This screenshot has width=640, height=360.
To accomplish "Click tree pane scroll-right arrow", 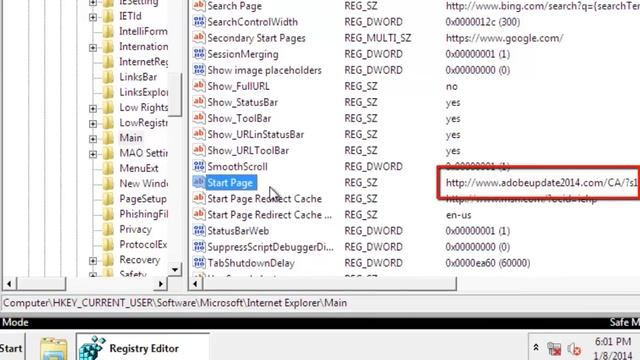I will tap(160, 284).
